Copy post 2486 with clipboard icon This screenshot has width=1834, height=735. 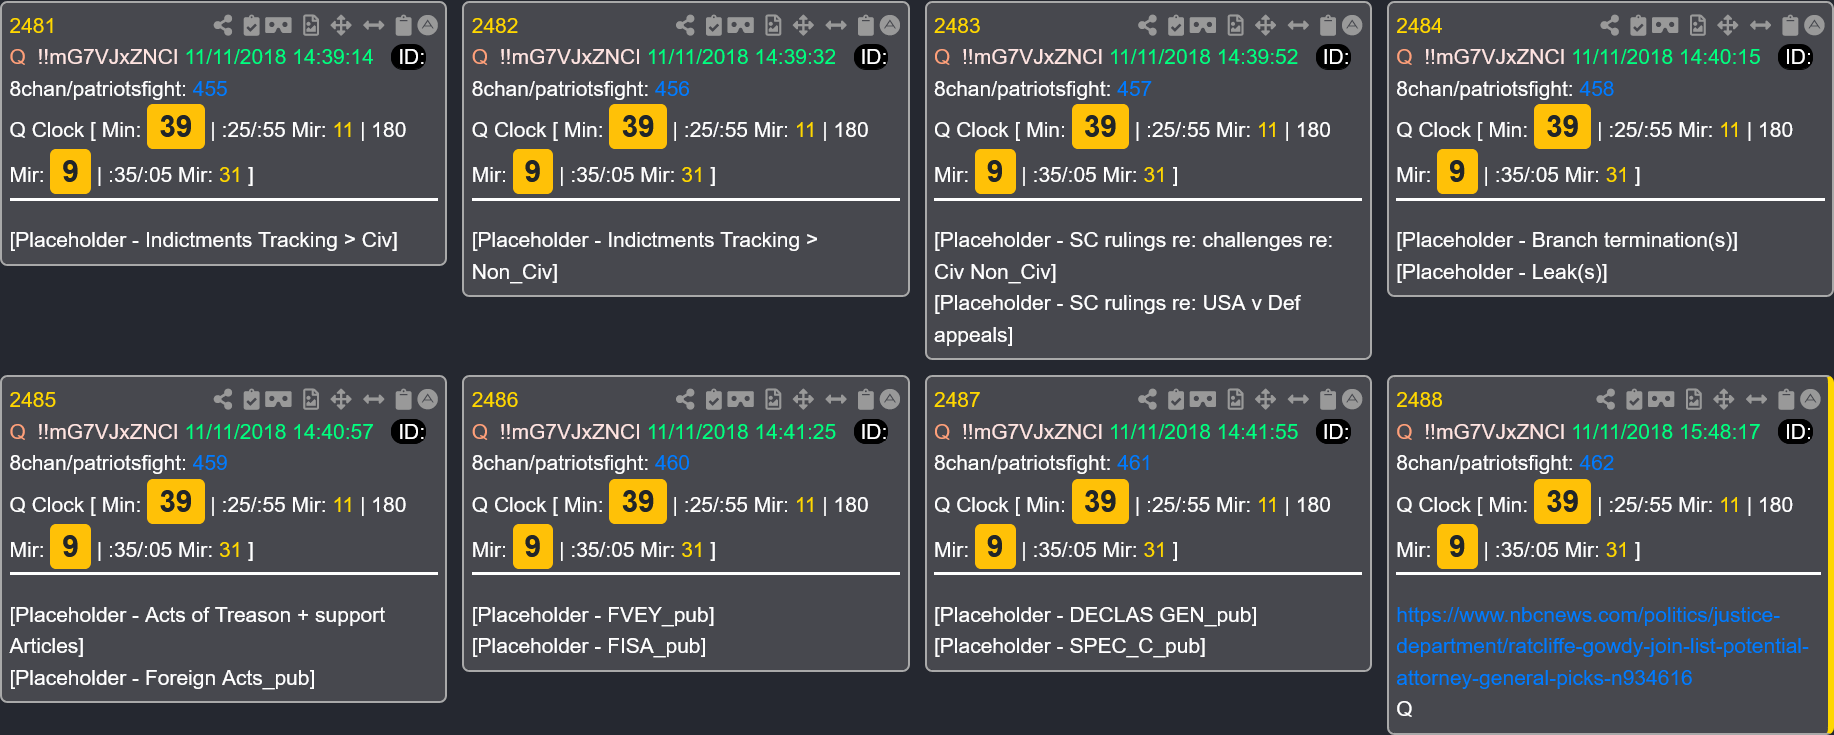[866, 399]
